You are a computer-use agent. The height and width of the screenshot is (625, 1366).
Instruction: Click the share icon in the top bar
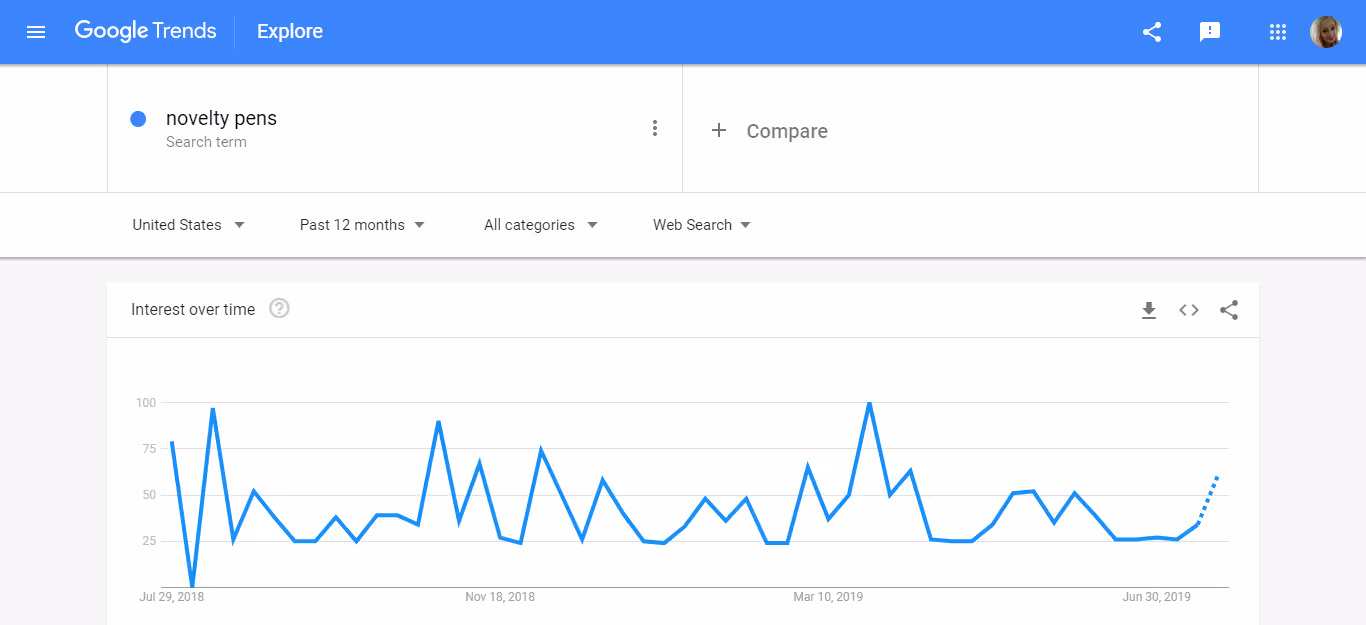1151,31
